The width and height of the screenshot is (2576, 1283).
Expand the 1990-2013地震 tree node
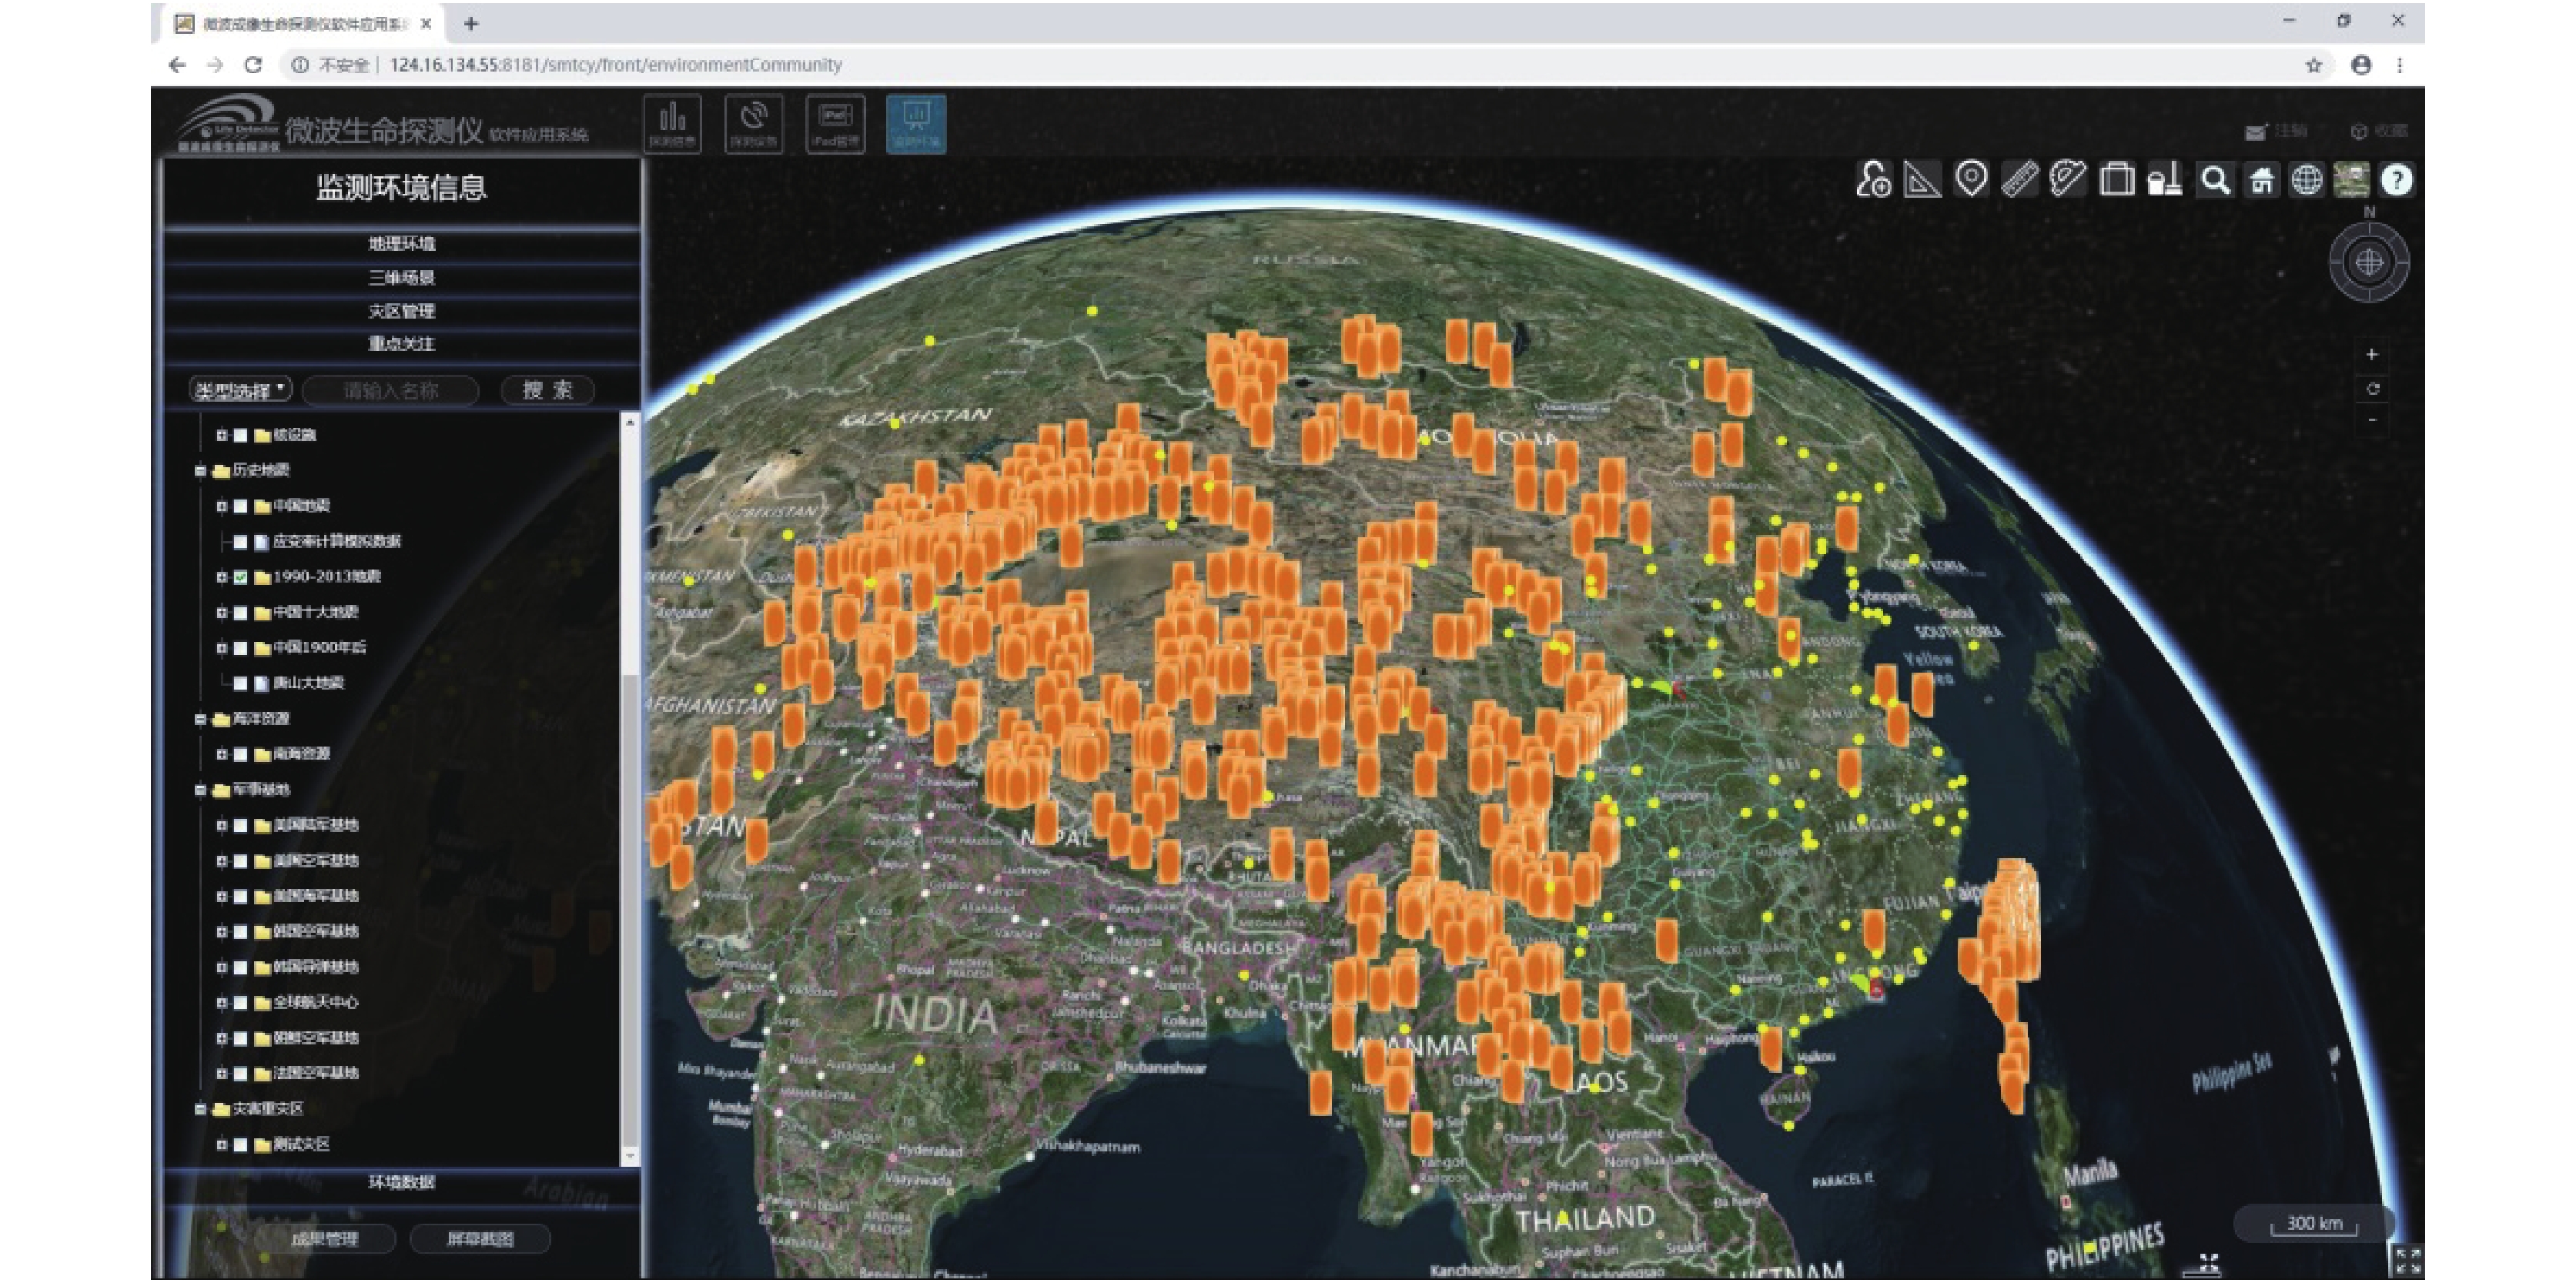click(x=221, y=577)
